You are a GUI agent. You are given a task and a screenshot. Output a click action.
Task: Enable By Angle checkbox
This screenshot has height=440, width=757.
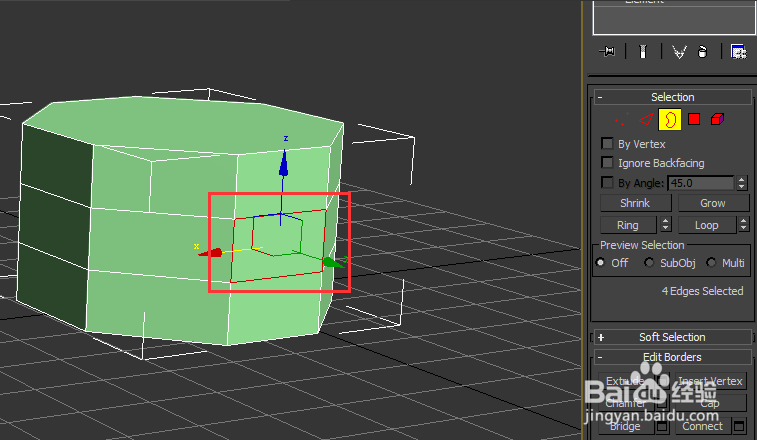coord(607,183)
